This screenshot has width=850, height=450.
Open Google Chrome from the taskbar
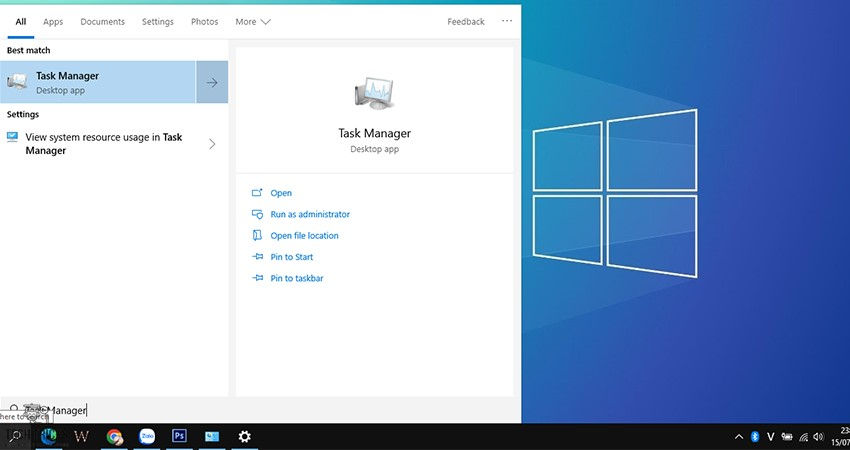click(x=114, y=436)
